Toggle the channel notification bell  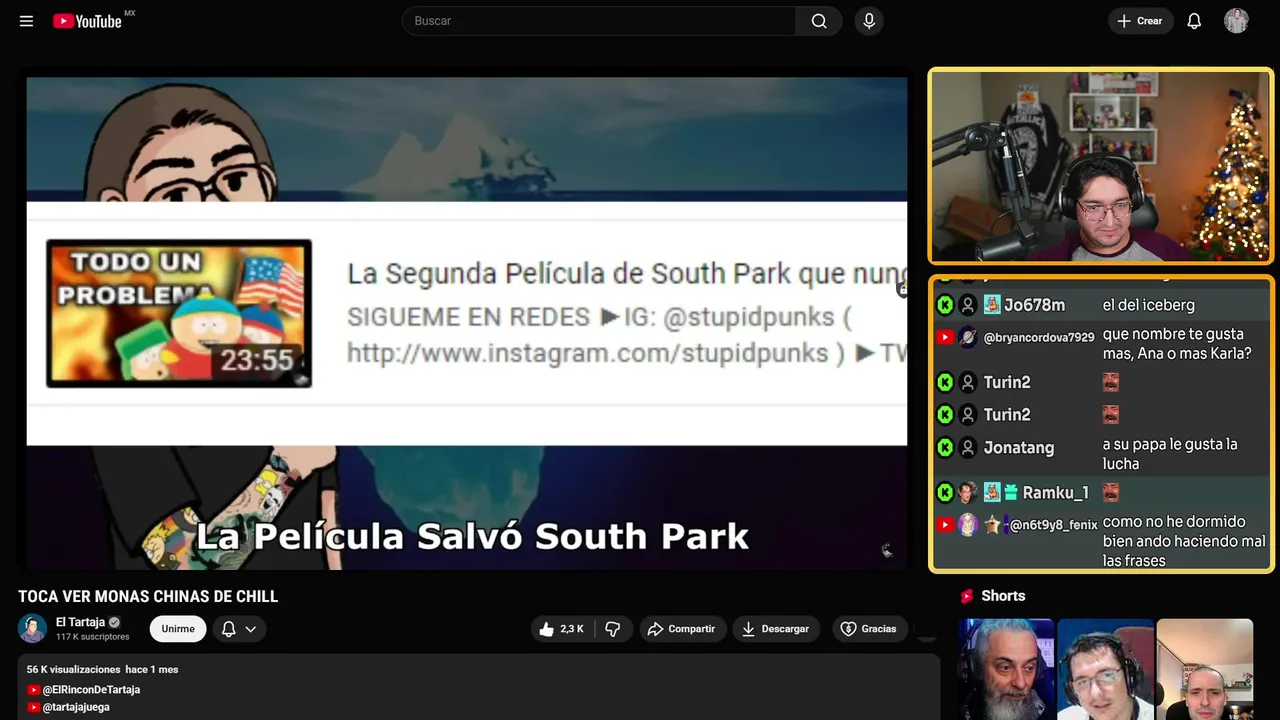point(228,629)
